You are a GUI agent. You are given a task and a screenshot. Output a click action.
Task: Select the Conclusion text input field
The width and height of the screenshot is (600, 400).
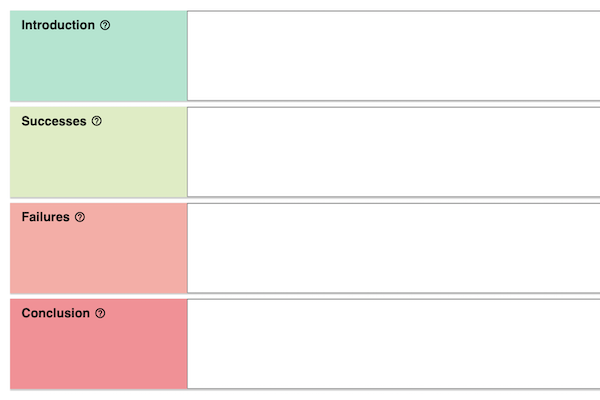(393, 344)
